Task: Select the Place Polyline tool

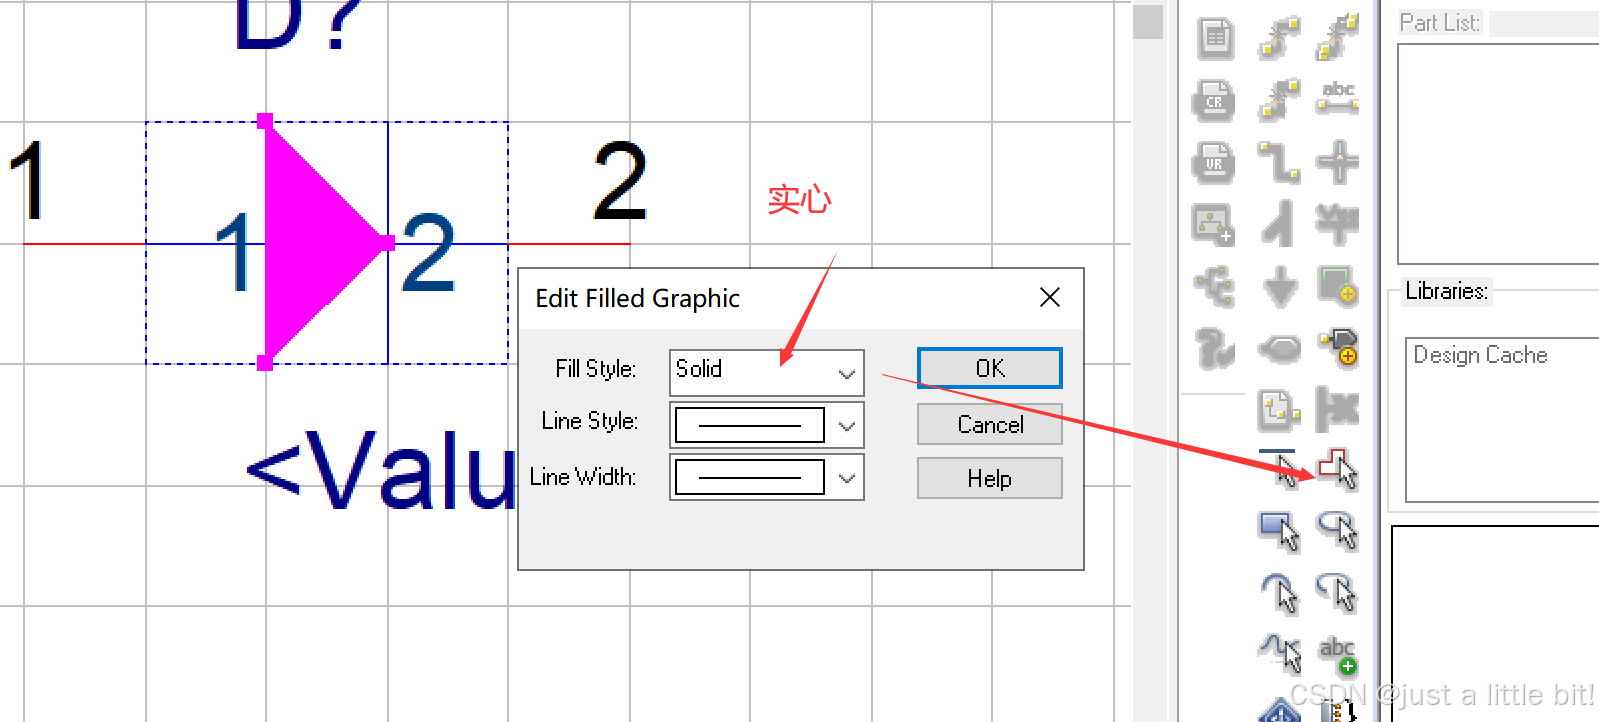Action: [x=1337, y=467]
